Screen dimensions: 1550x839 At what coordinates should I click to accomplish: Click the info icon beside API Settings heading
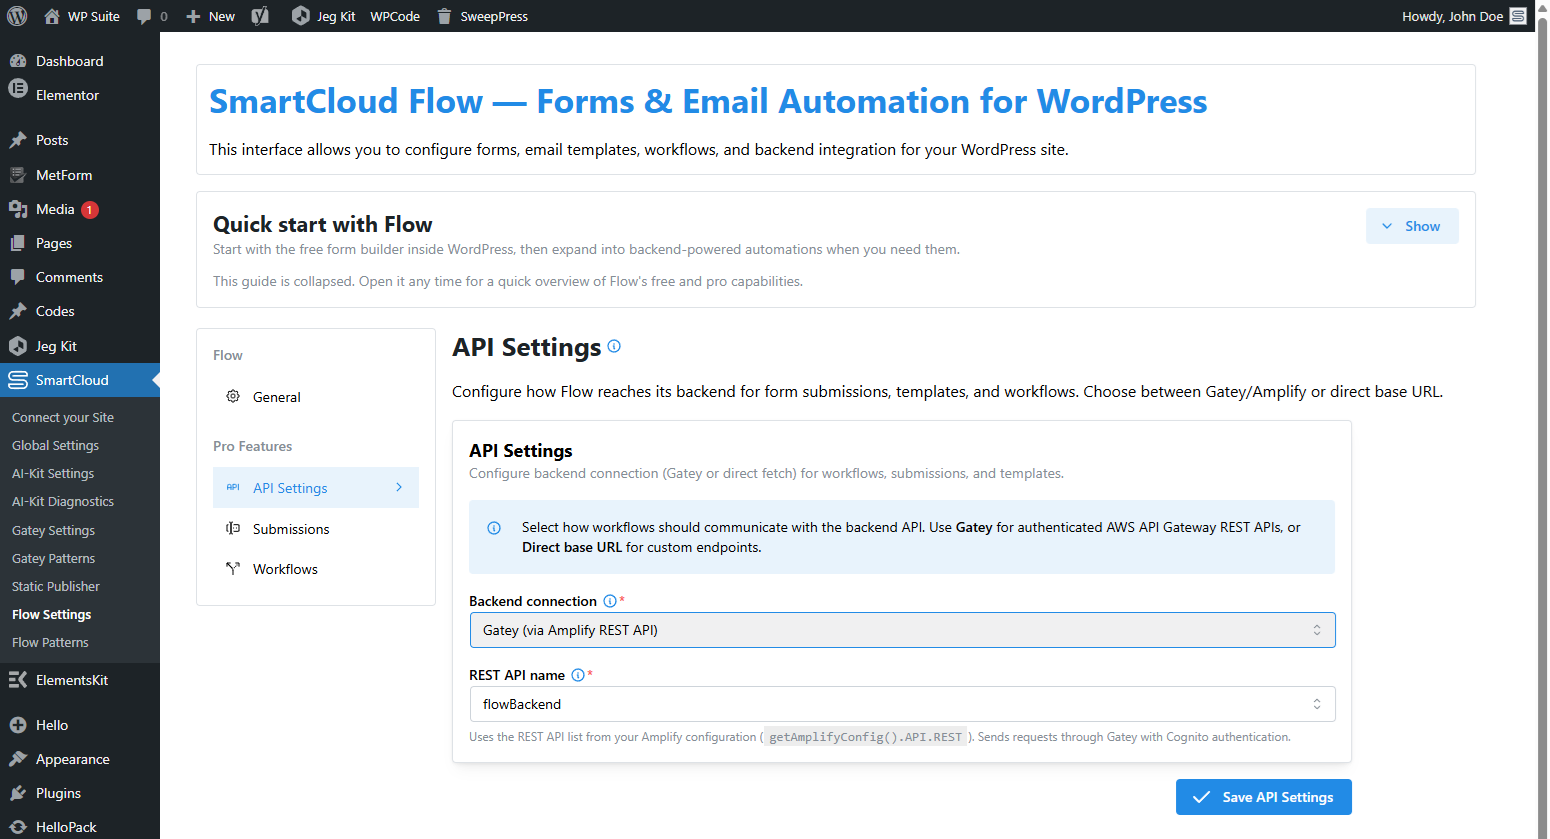[614, 346]
